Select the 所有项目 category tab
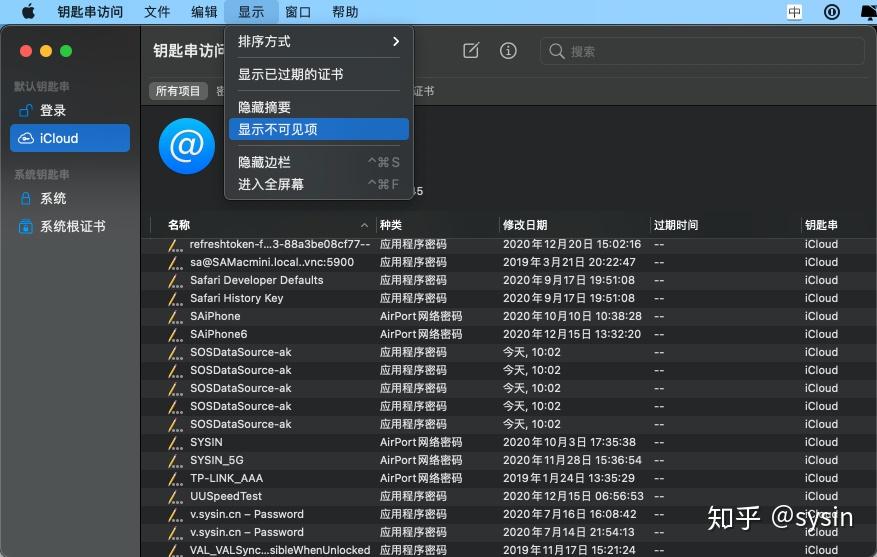877x557 pixels. 178,91
